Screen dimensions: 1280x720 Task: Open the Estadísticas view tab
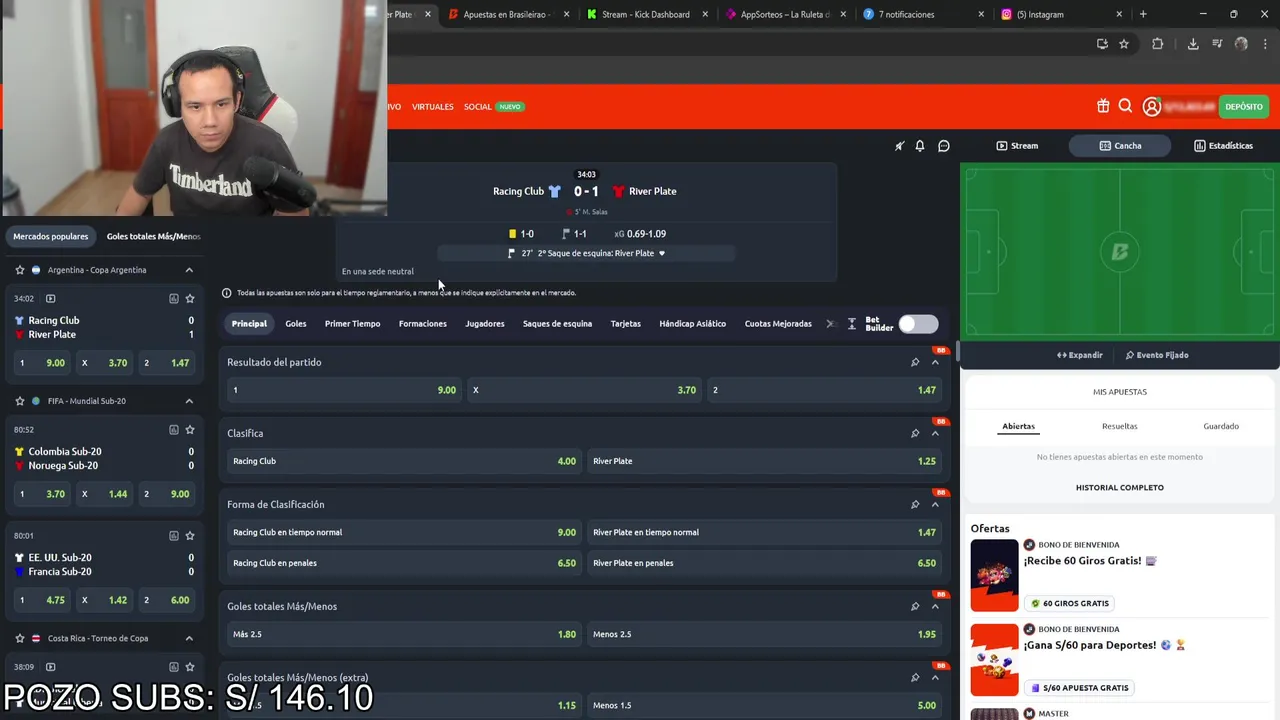pyautogui.click(x=1223, y=146)
